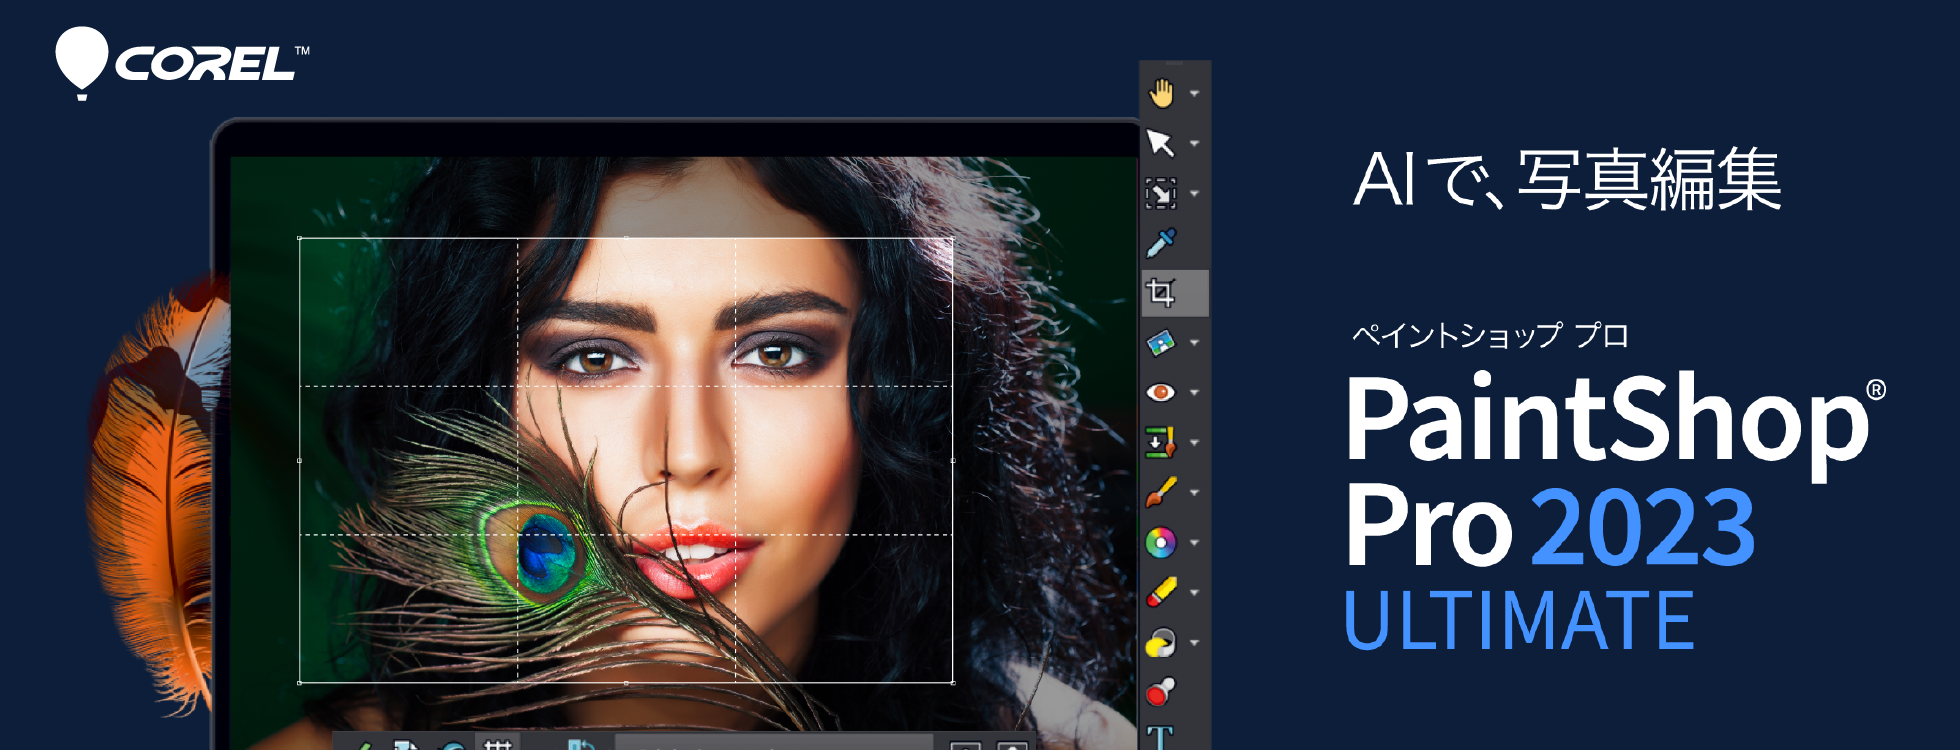The height and width of the screenshot is (750, 1960).
Task: Expand the Red Eye tool flyout arrow
Action: click(x=1194, y=393)
